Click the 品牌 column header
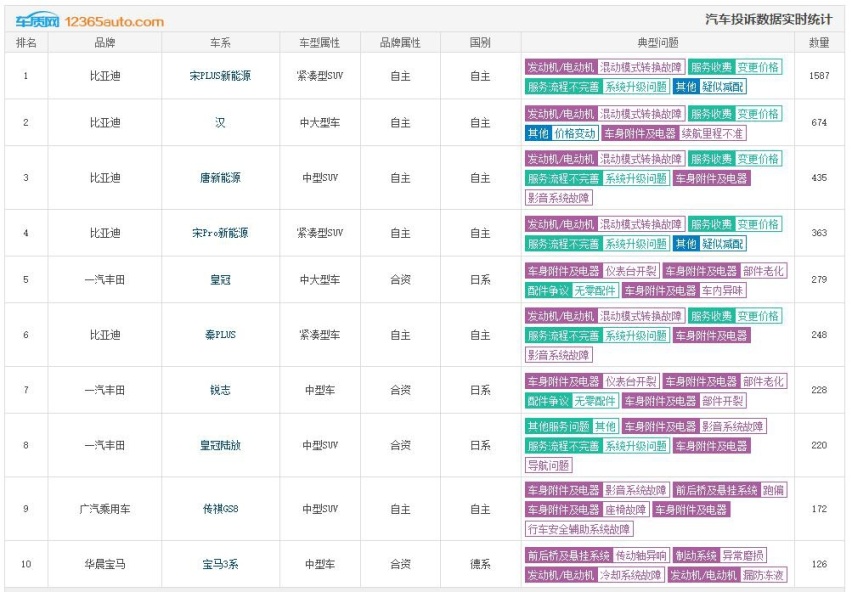Screen dimensions: 852x592 pyautogui.click(x=105, y=42)
